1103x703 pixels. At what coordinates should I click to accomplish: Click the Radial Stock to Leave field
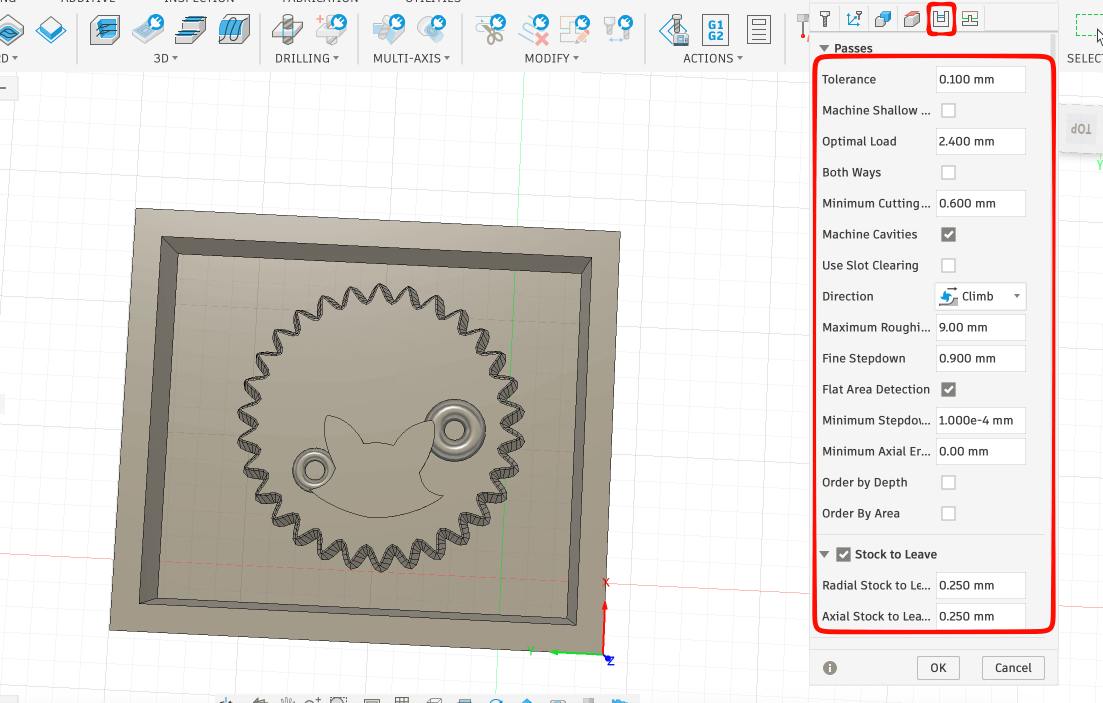(x=981, y=585)
